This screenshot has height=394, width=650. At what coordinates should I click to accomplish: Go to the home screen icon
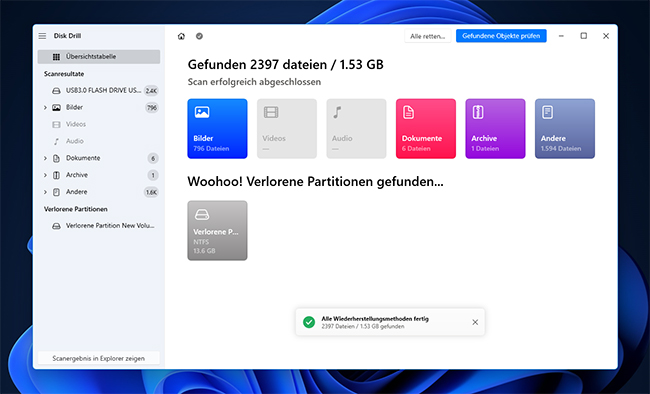(181, 36)
